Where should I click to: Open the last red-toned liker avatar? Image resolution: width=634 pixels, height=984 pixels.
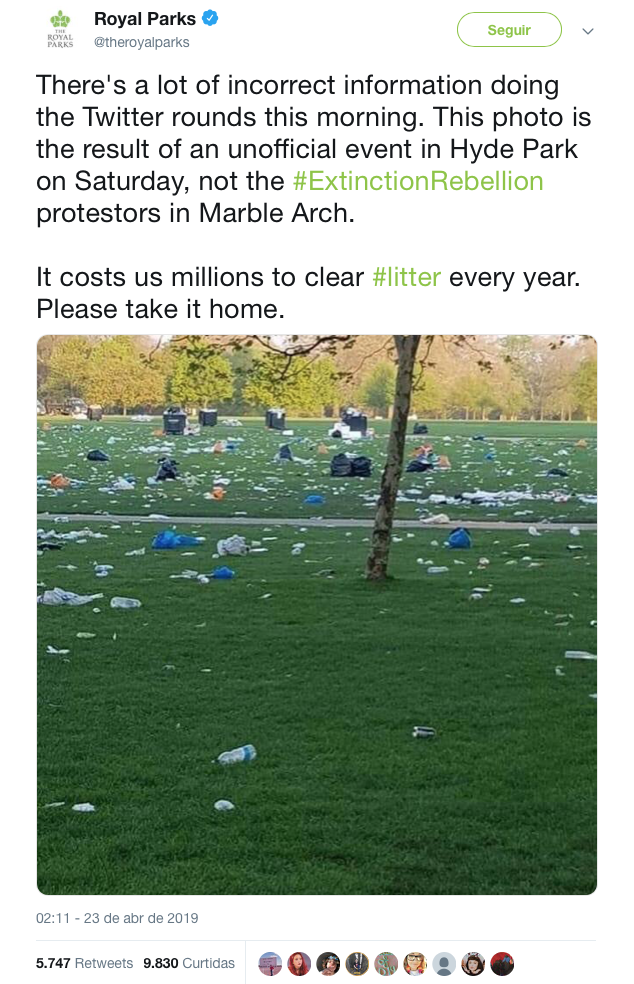(502, 964)
